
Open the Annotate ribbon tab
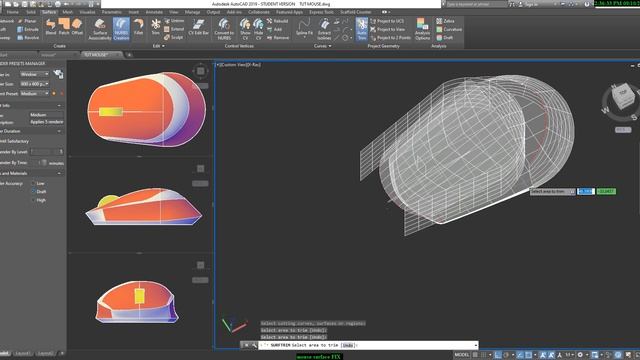tap(154, 12)
